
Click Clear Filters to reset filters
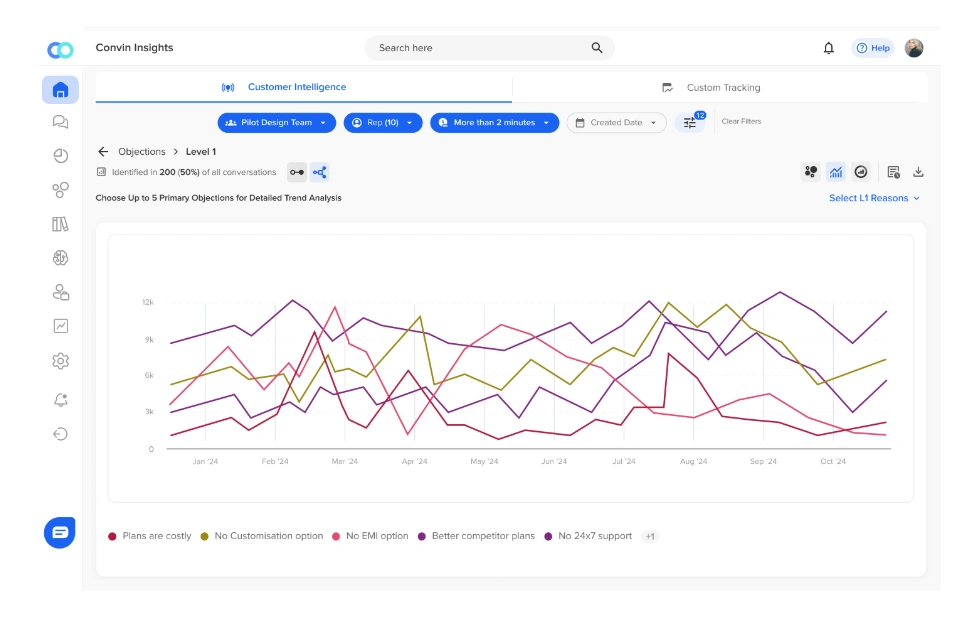[740, 123]
